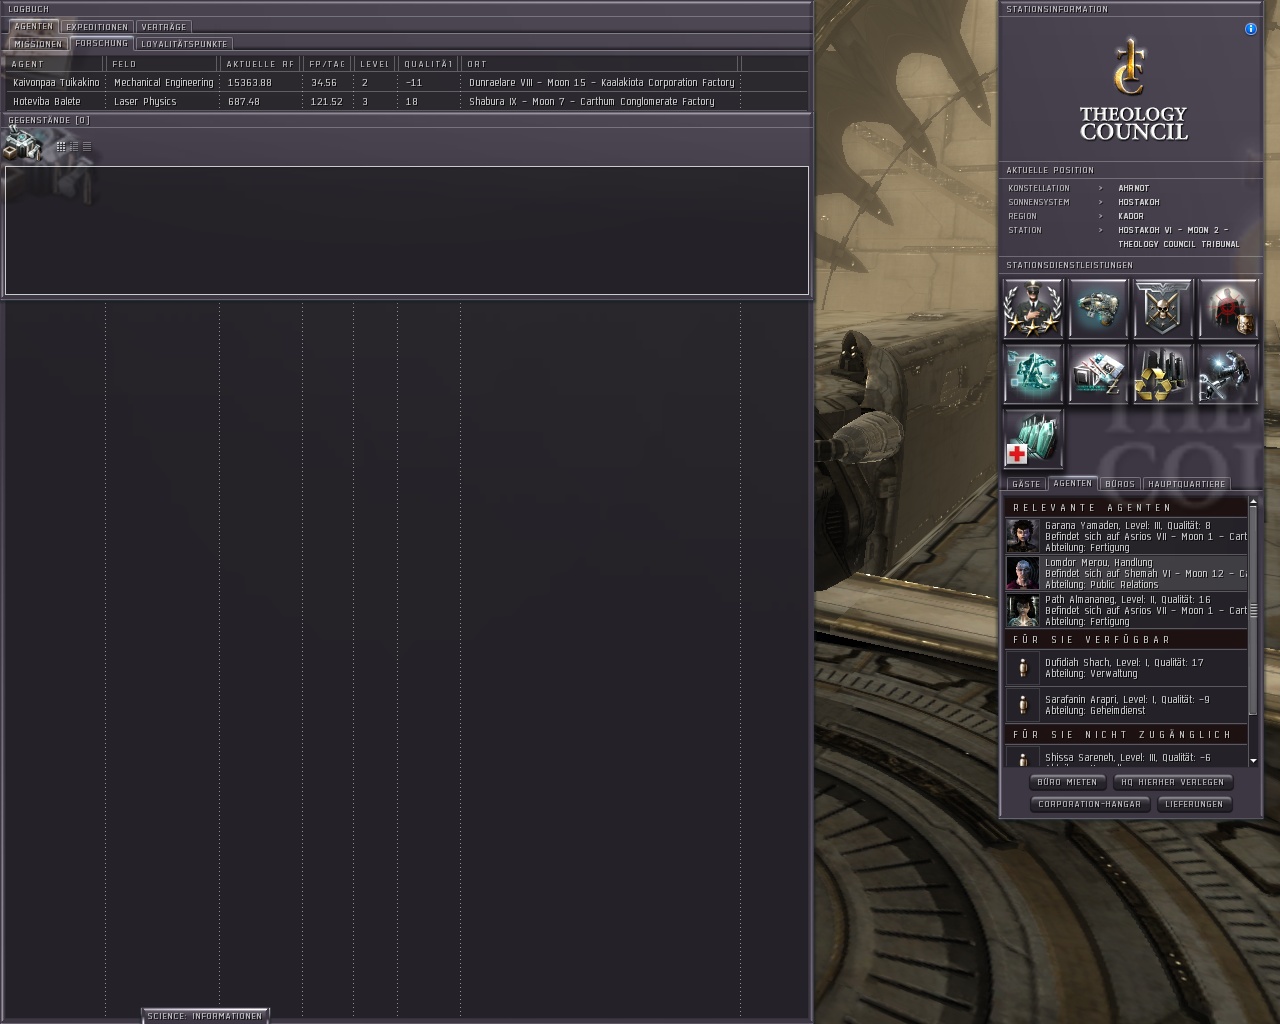Select research agent Kaivonpaa Tuikakino row
1280x1024 pixels.
click(x=406, y=83)
